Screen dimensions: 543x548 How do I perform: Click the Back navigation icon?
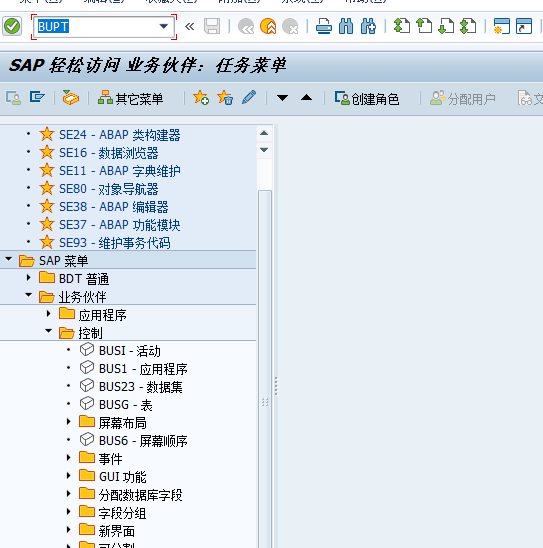click(x=246, y=27)
